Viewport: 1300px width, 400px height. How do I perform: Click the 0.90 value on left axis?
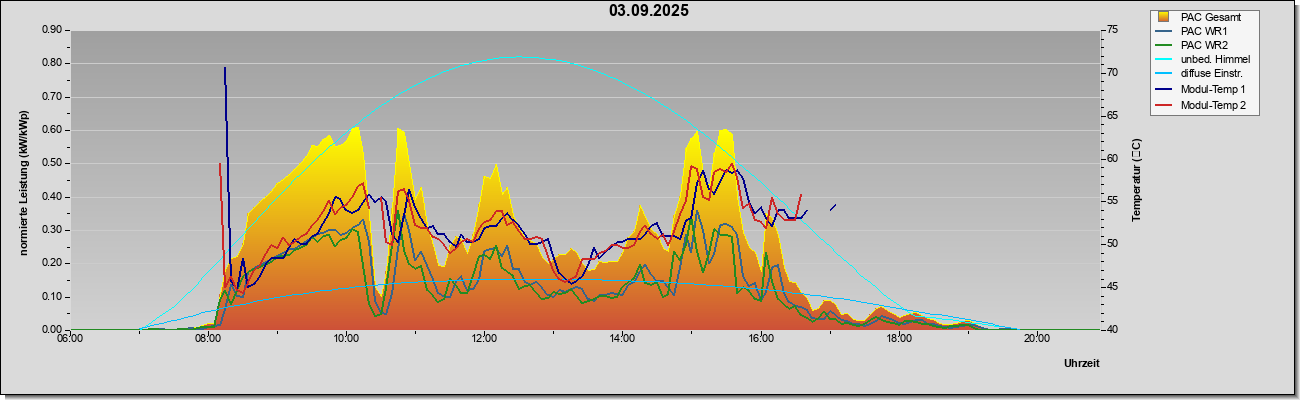click(52, 30)
